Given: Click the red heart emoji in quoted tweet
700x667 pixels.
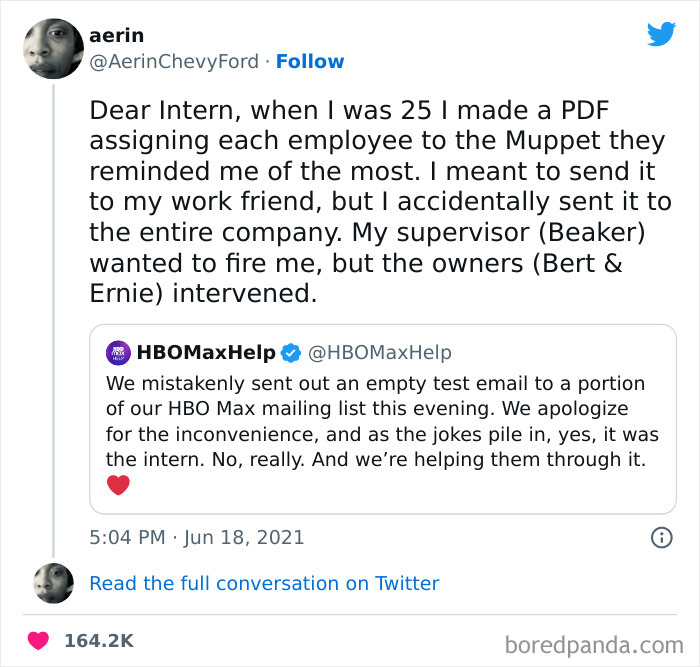Looking at the screenshot, I should click(x=118, y=485).
